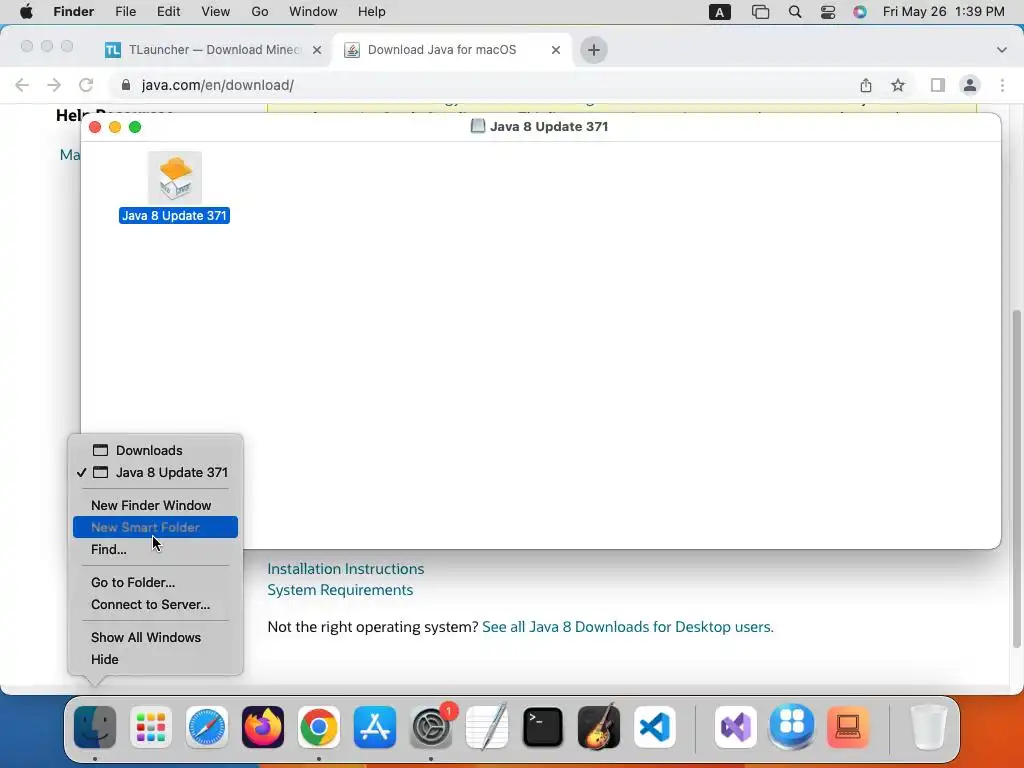Open TextEdit from the Dock
The image size is (1024, 768).
click(x=487, y=727)
